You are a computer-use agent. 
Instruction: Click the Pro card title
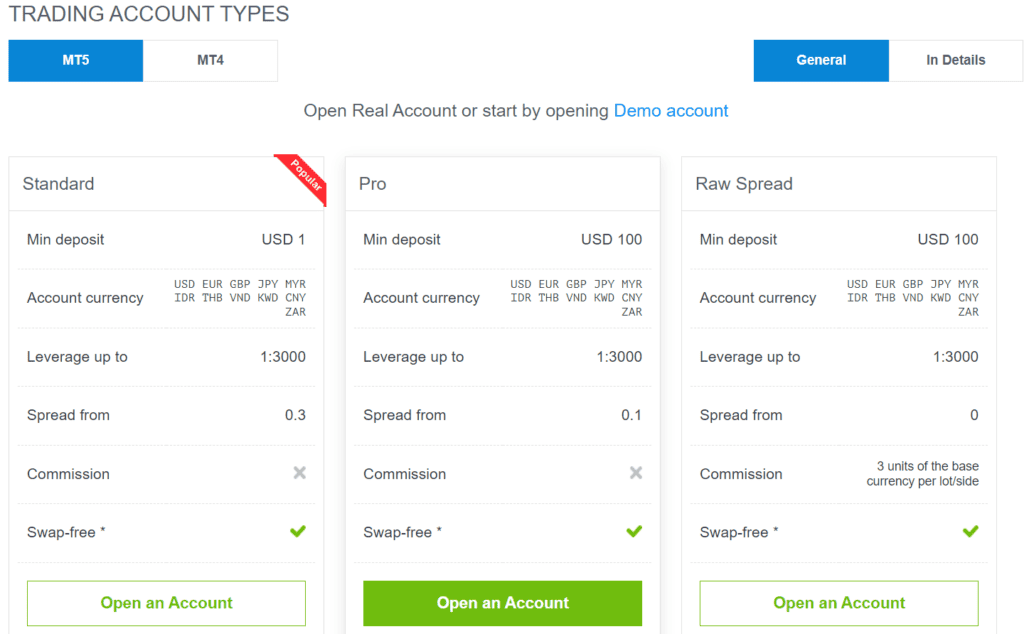click(373, 184)
